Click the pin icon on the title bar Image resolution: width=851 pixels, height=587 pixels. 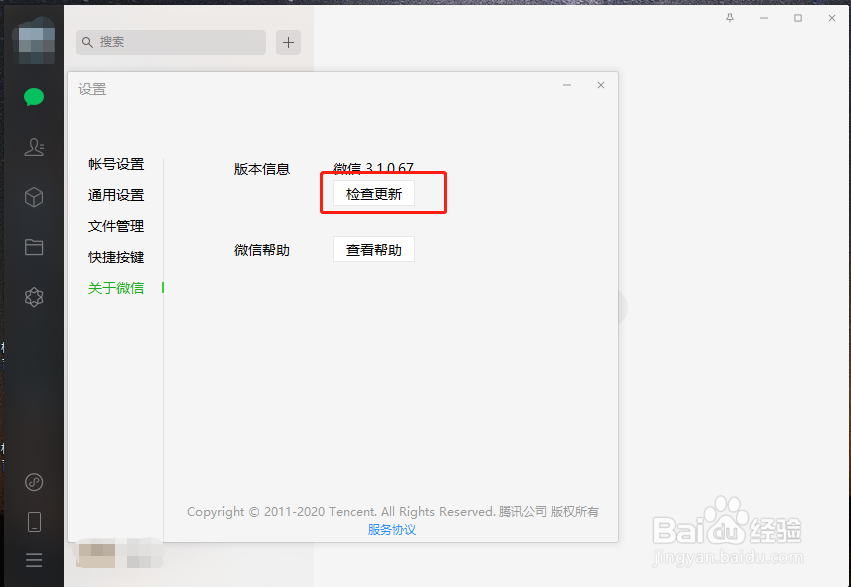point(729,18)
